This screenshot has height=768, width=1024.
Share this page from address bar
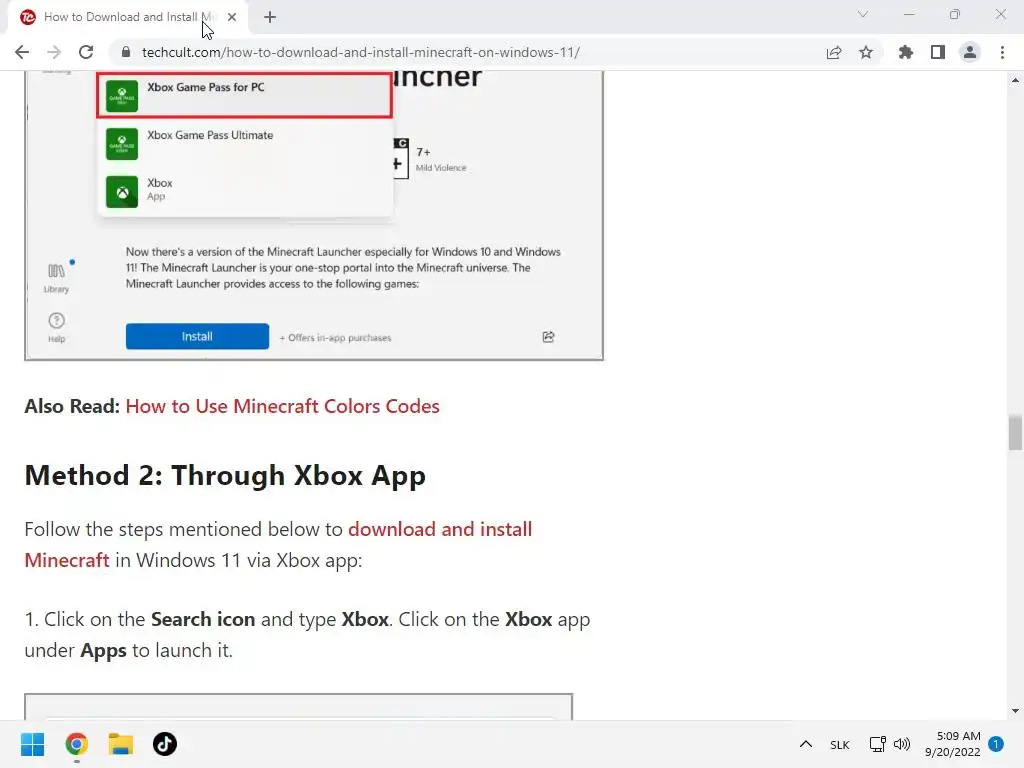[834, 52]
